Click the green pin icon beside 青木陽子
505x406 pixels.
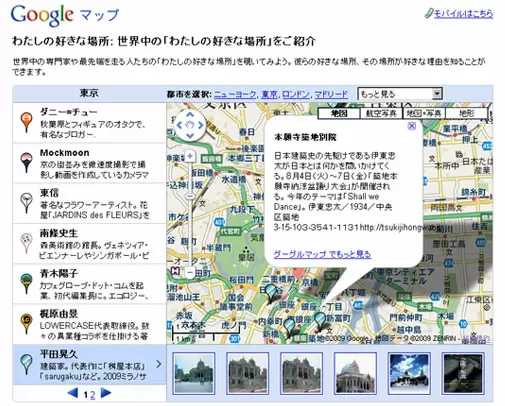point(26,284)
